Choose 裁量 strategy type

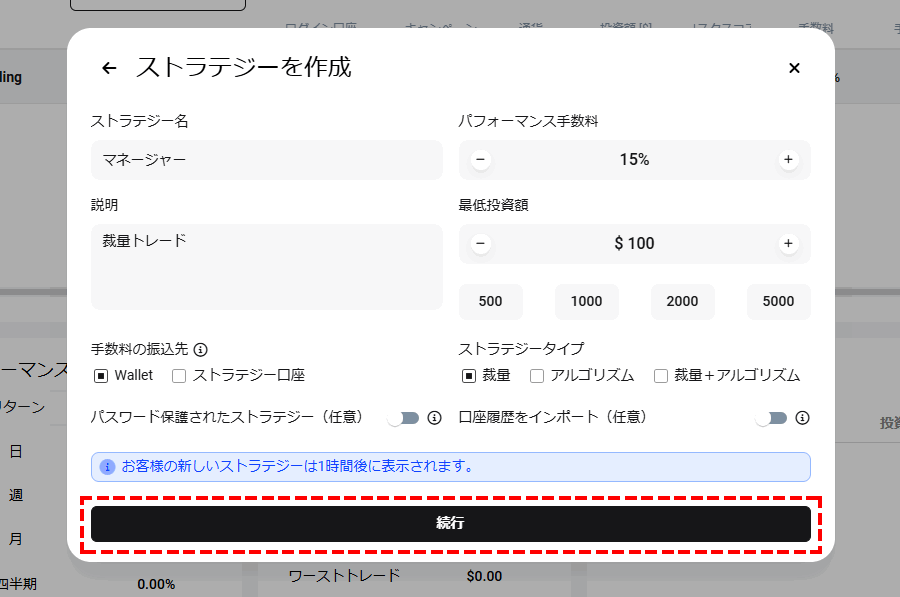[469, 376]
